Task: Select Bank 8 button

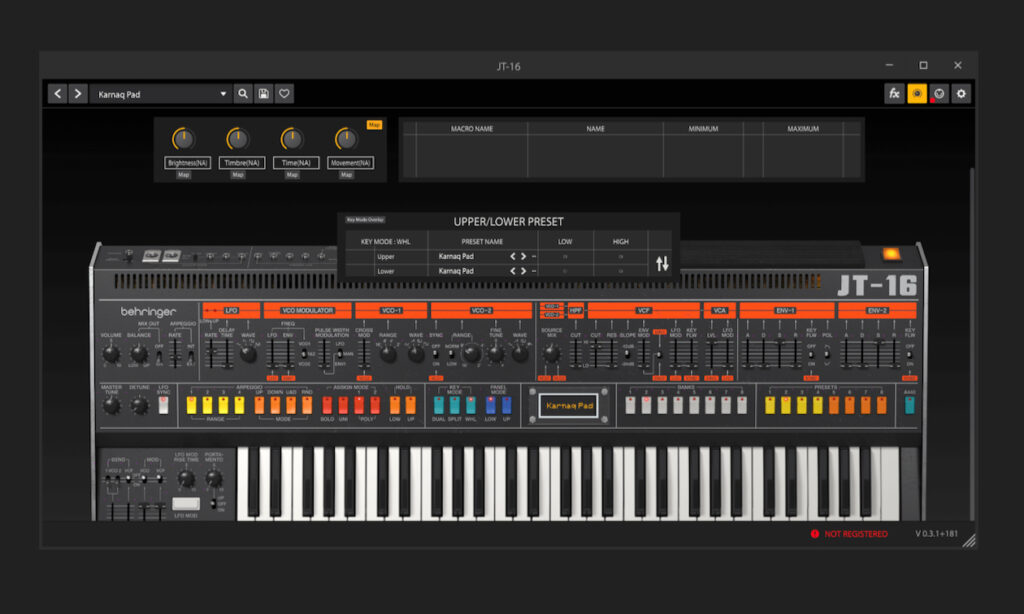Action: pyautogui.click(x=742, y=405)
